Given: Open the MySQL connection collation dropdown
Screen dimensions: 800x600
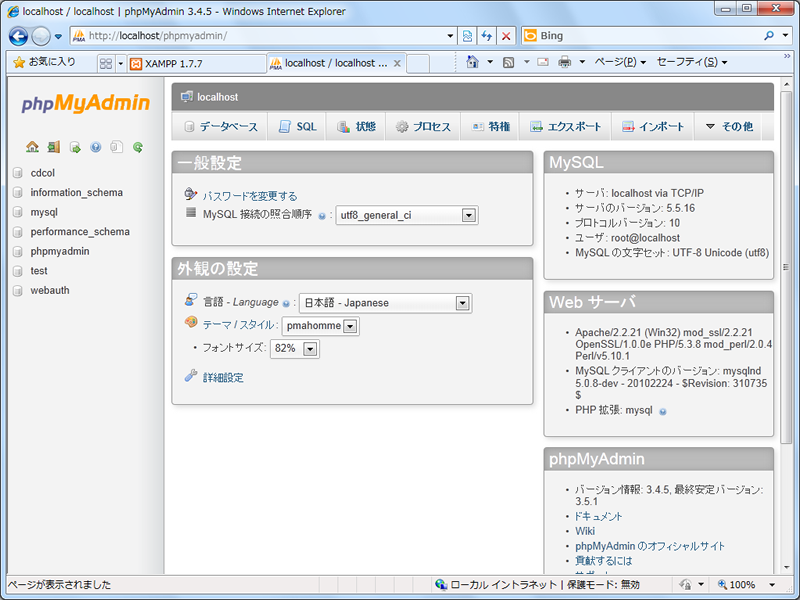Looking at the screenshot, I should pos(469,215).
